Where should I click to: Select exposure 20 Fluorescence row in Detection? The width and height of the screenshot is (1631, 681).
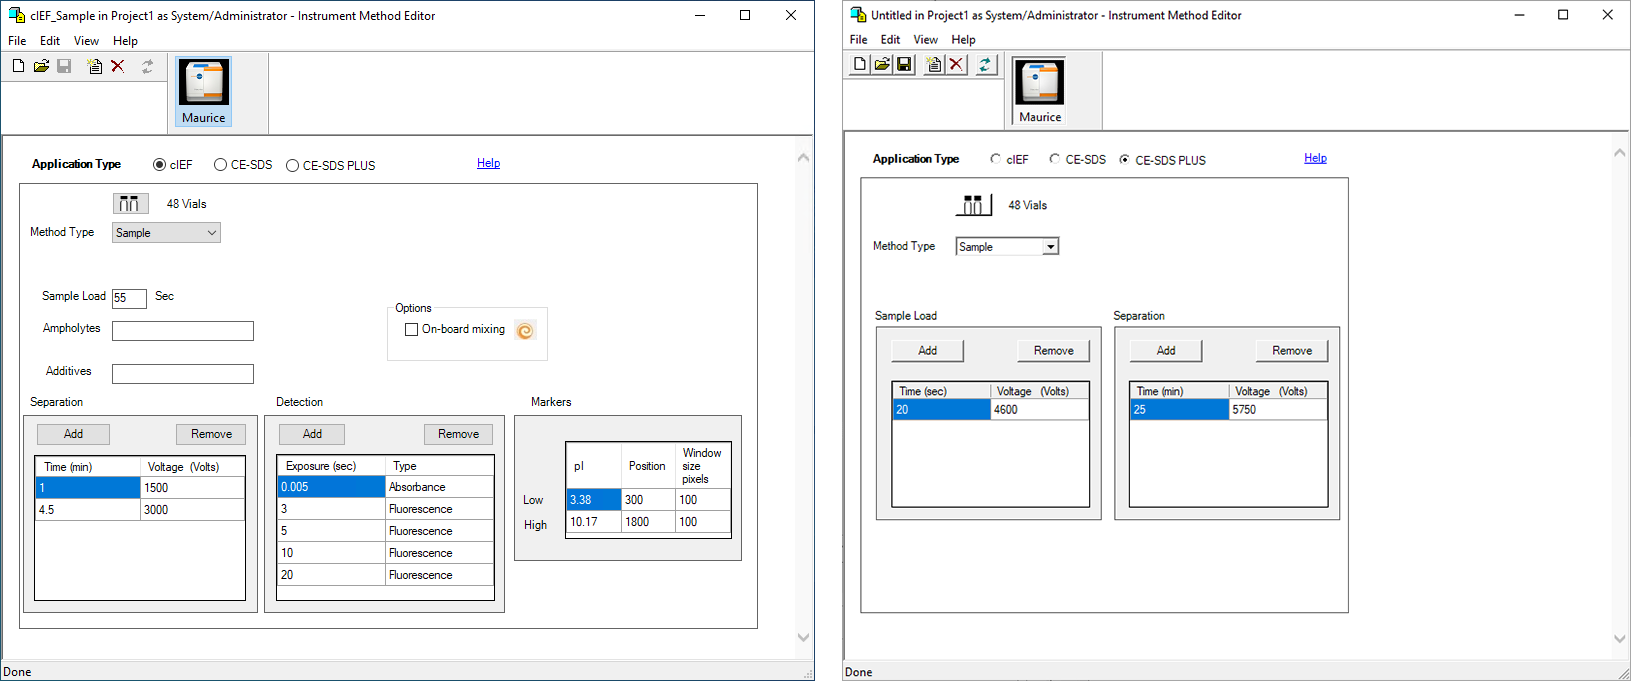click(385, 575)
